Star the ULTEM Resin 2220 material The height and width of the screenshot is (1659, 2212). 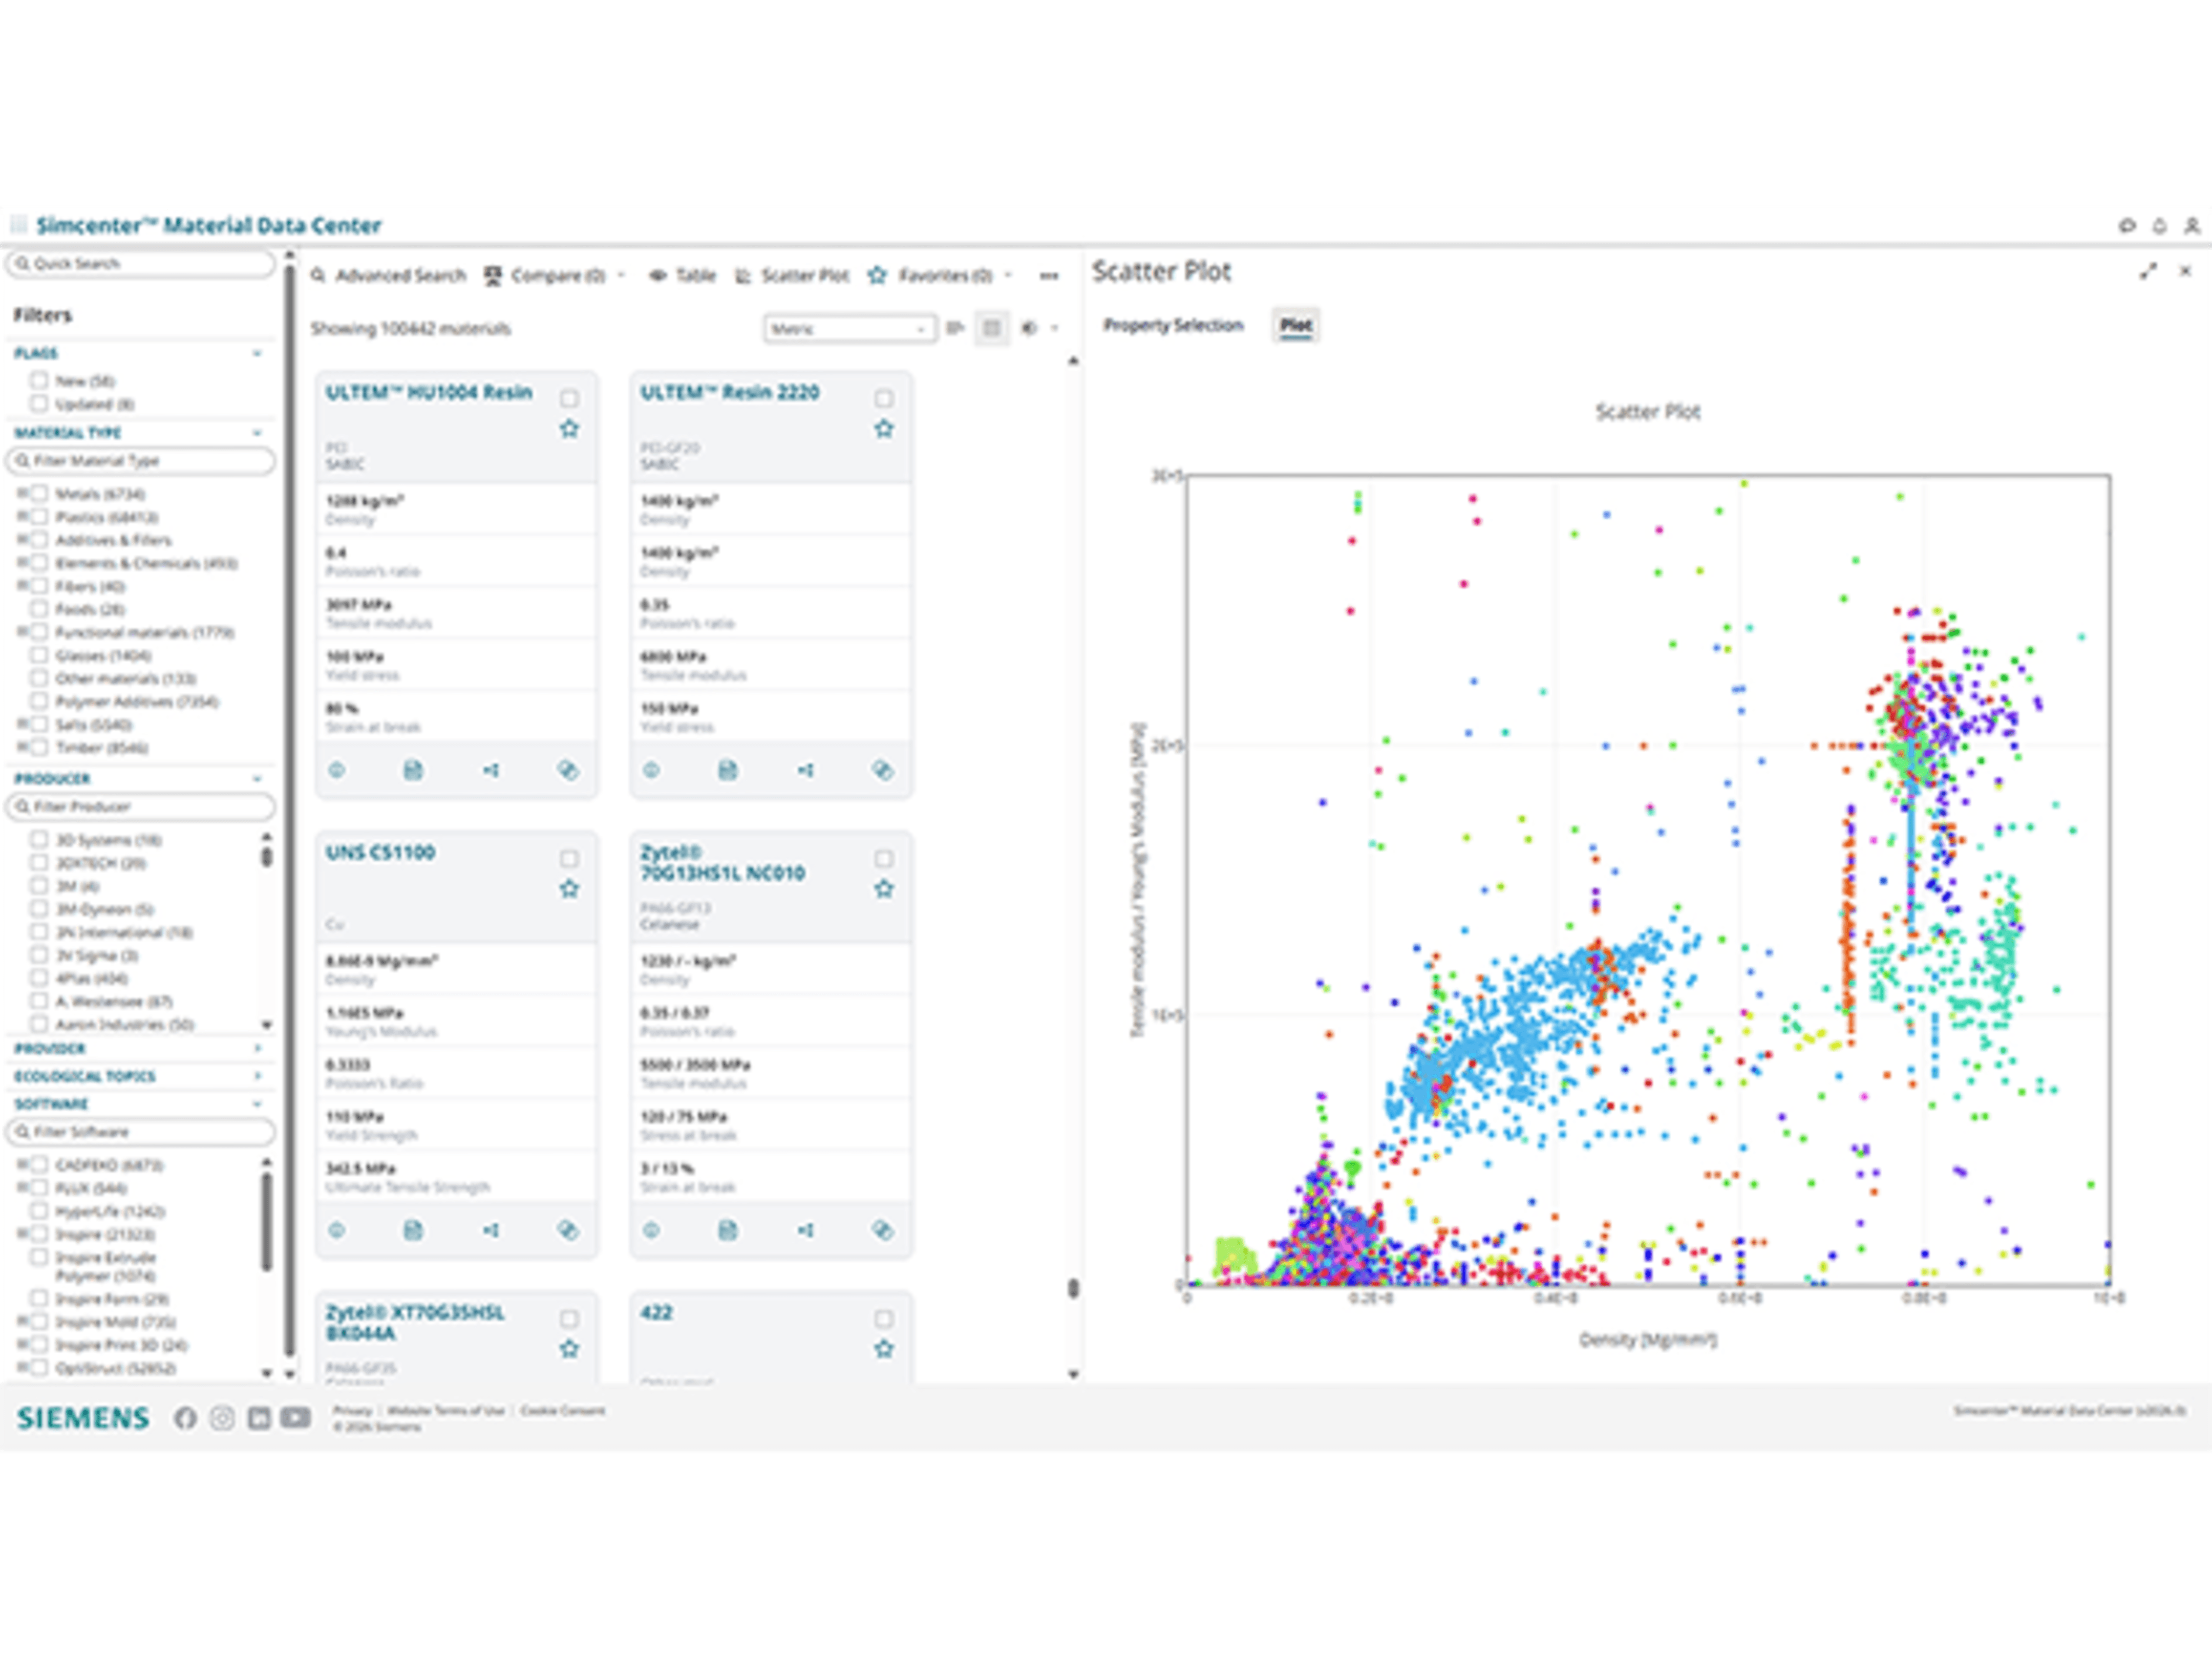884,429
